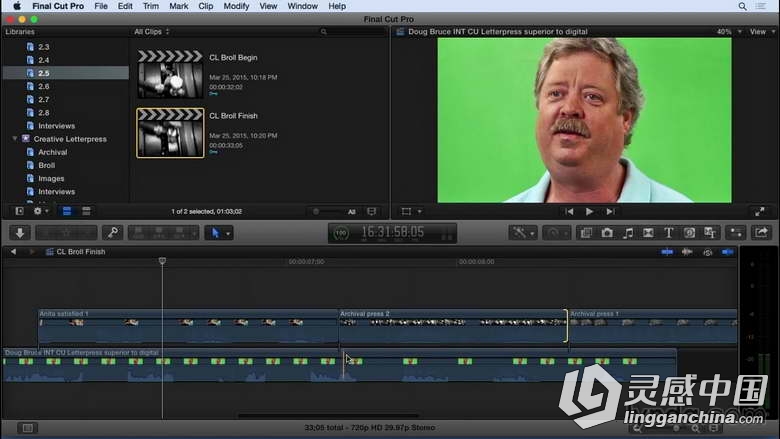The image size is (780, 439).
Task: Click the timeline horizontal scrollbar
Action: coord(329,415)
